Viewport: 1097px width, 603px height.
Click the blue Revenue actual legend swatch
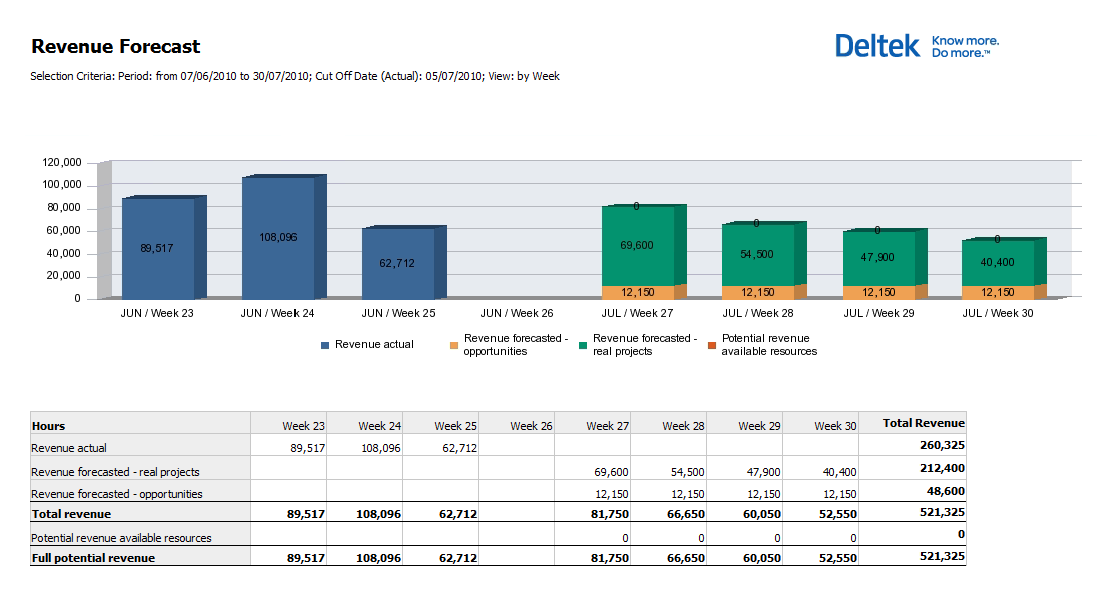[325, 345]
